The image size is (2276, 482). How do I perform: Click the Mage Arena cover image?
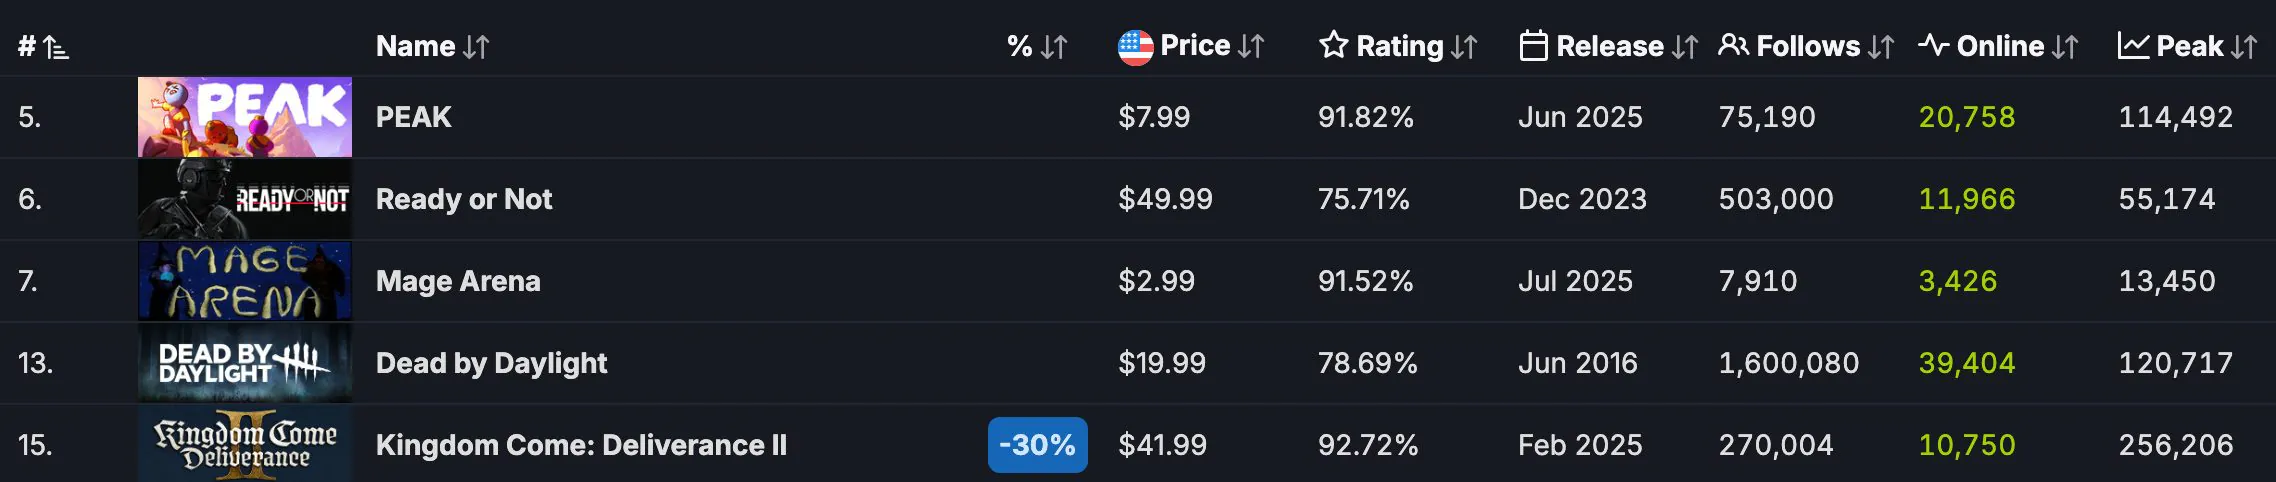[x=245, y=281]
